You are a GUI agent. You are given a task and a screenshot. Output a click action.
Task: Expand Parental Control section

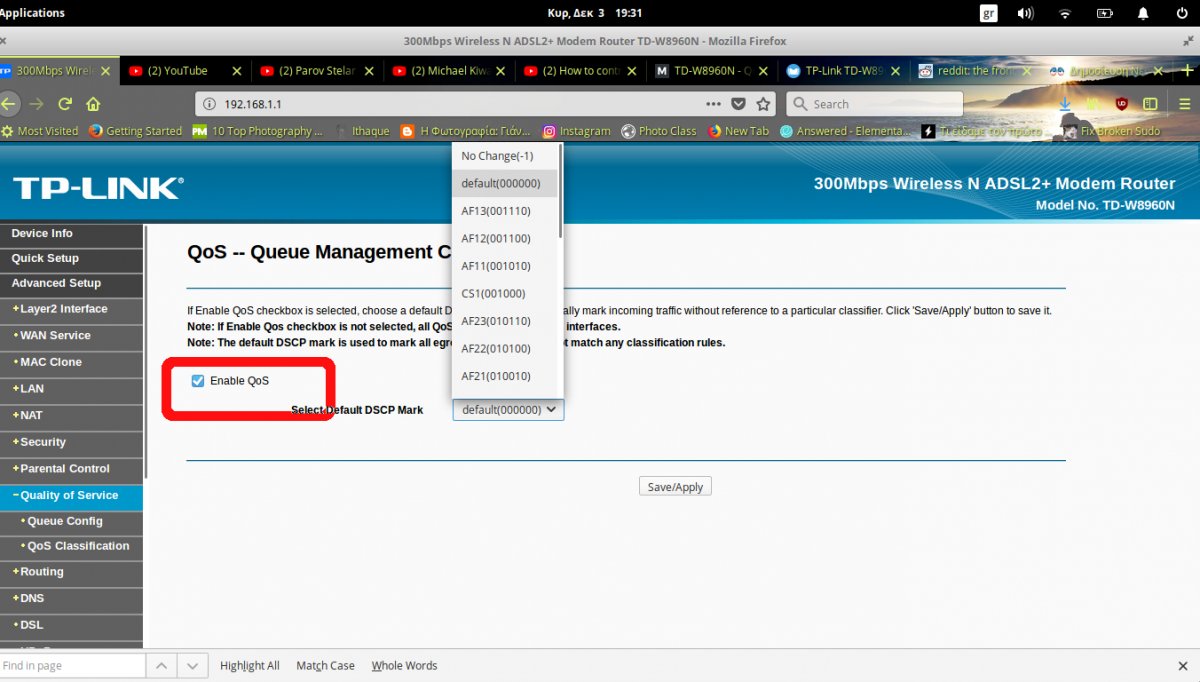pyautogui.click(x=71, y=469)
